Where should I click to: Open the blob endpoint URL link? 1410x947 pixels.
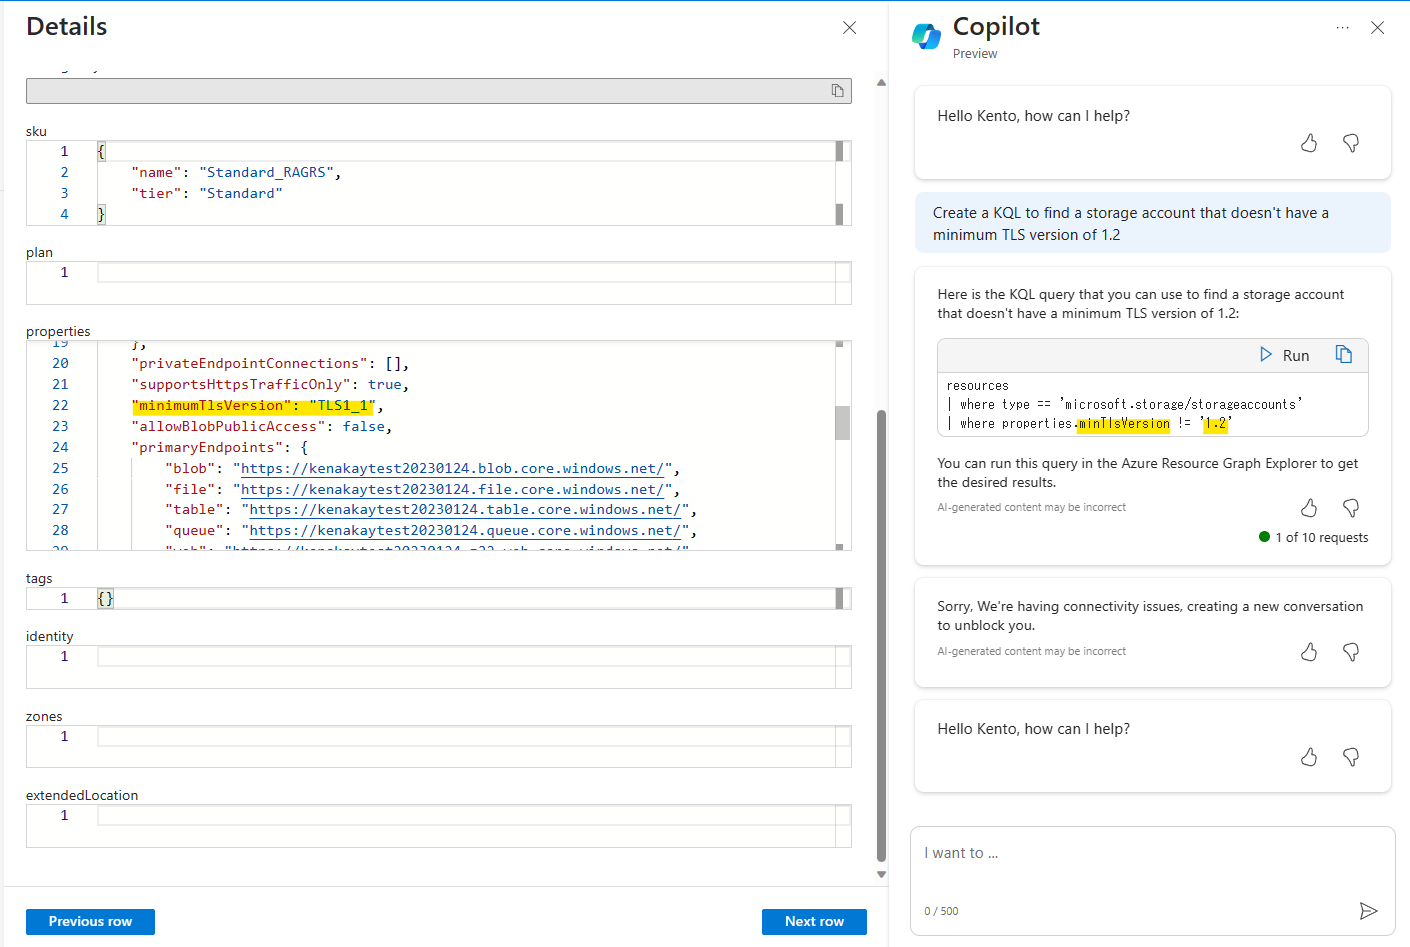point(452,468)
